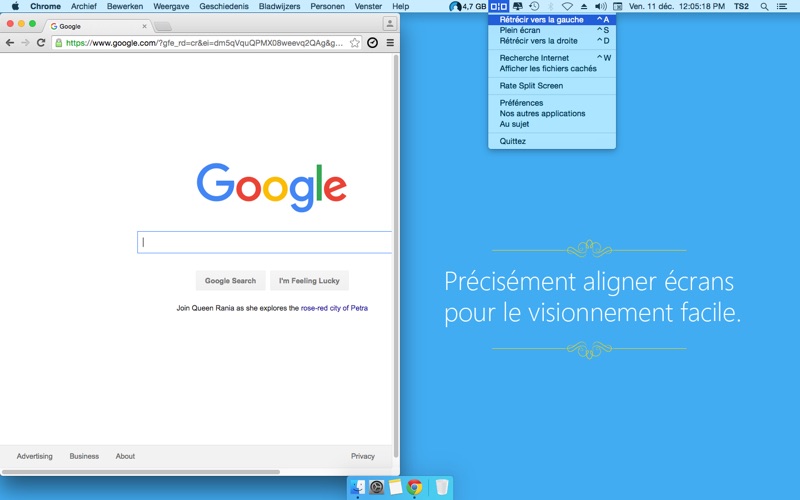The height and width of the screenshot is (500, 800).
Task: Open Finder from the Dock
Action: 358,487
